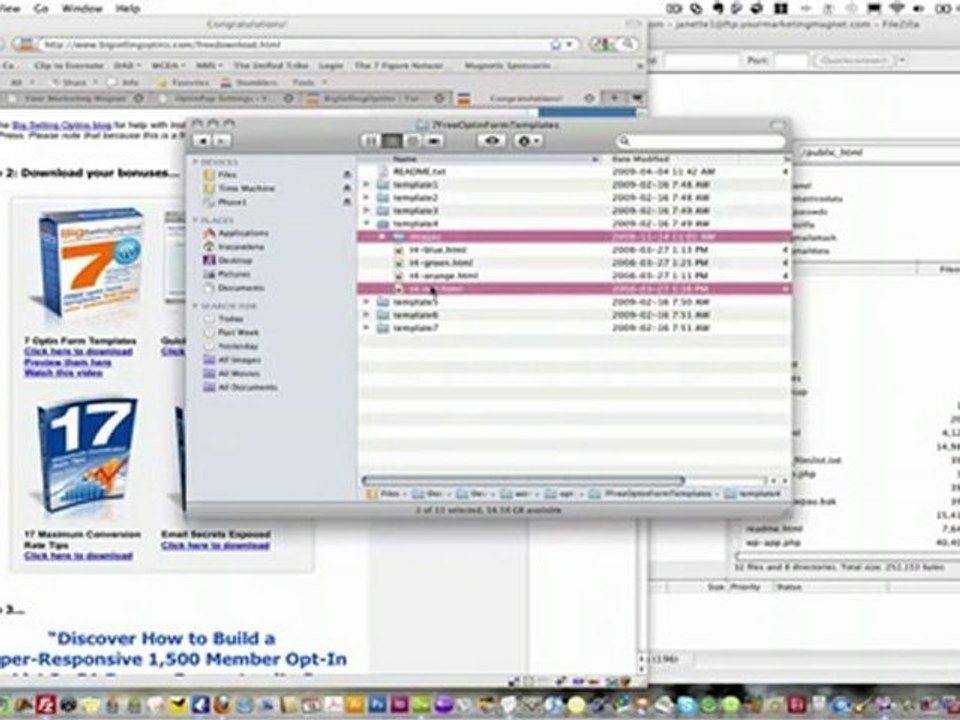The width and height of the screenshot is (960, 720).
Task: Eject the Files device in sidebar
Action: 347,174
